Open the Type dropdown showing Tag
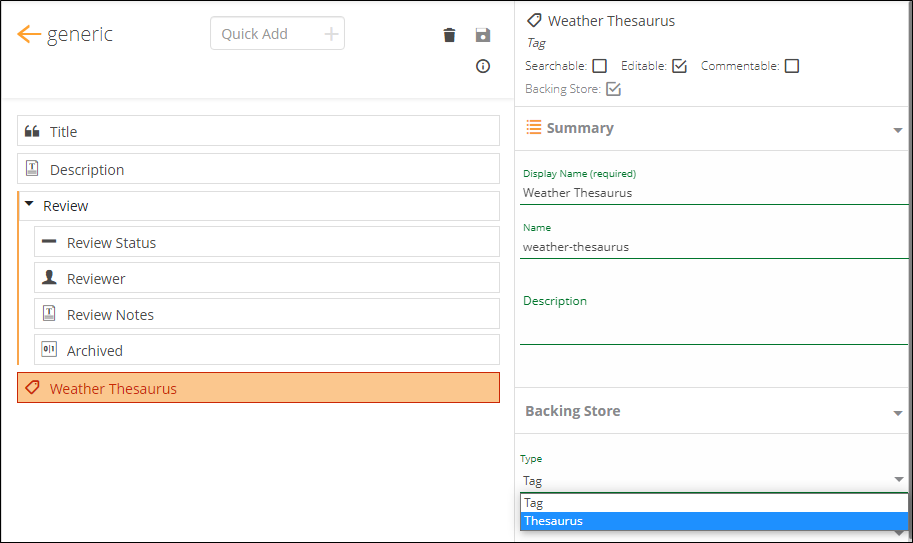This screenshot has height=543, width=913. point(712,481)
